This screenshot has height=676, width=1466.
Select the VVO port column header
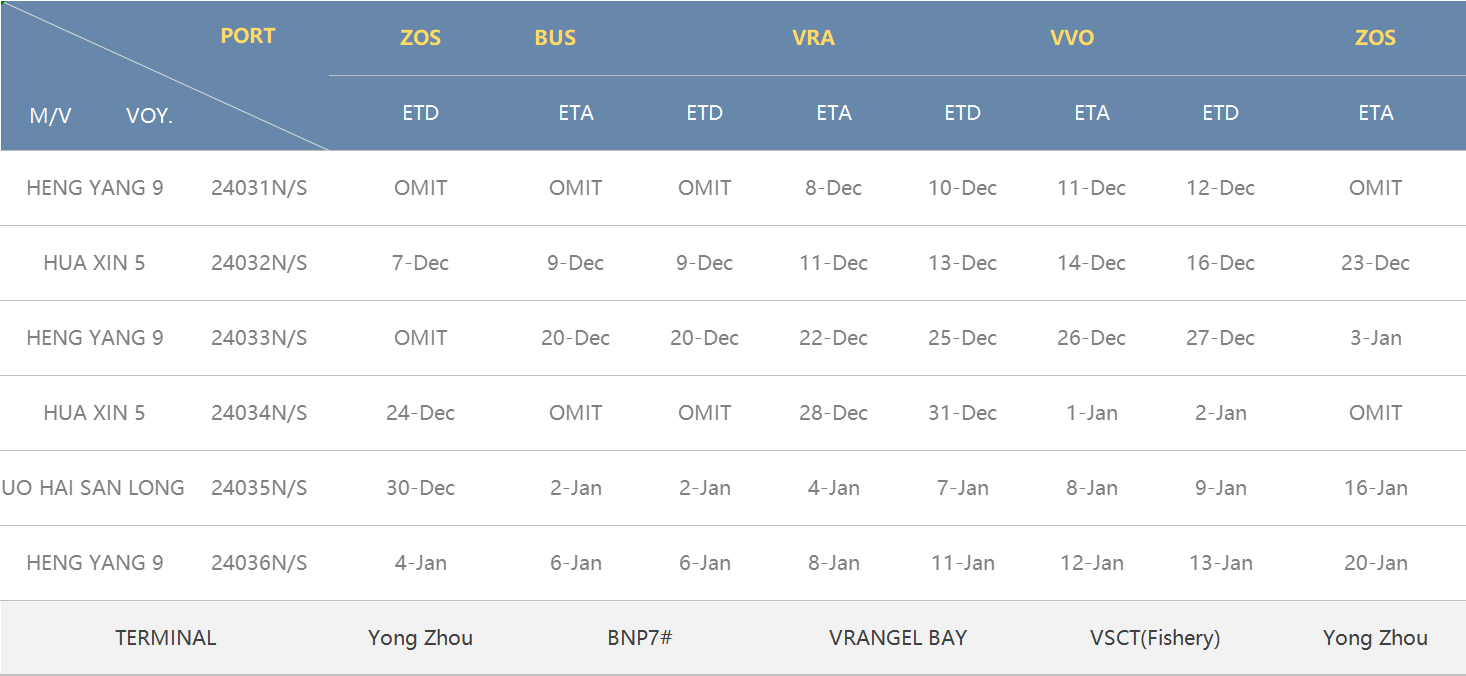pyautogui.click(x=1072, y=38)
